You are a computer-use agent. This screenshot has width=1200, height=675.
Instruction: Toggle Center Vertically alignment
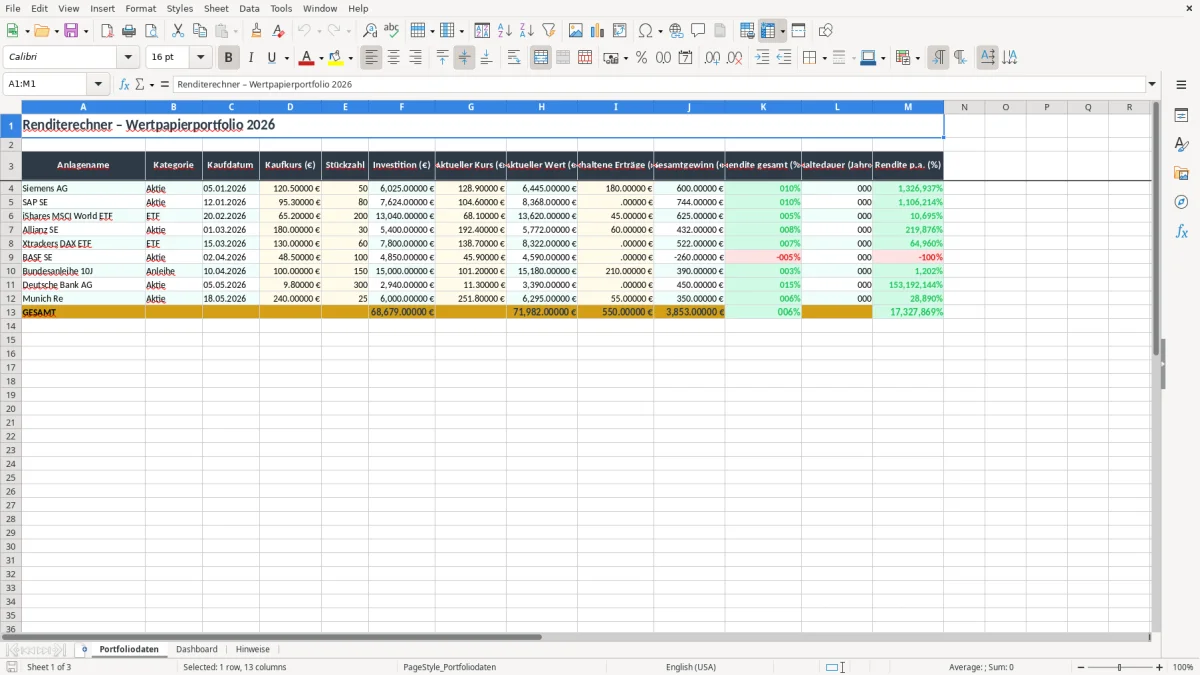[x=464, y=58]
